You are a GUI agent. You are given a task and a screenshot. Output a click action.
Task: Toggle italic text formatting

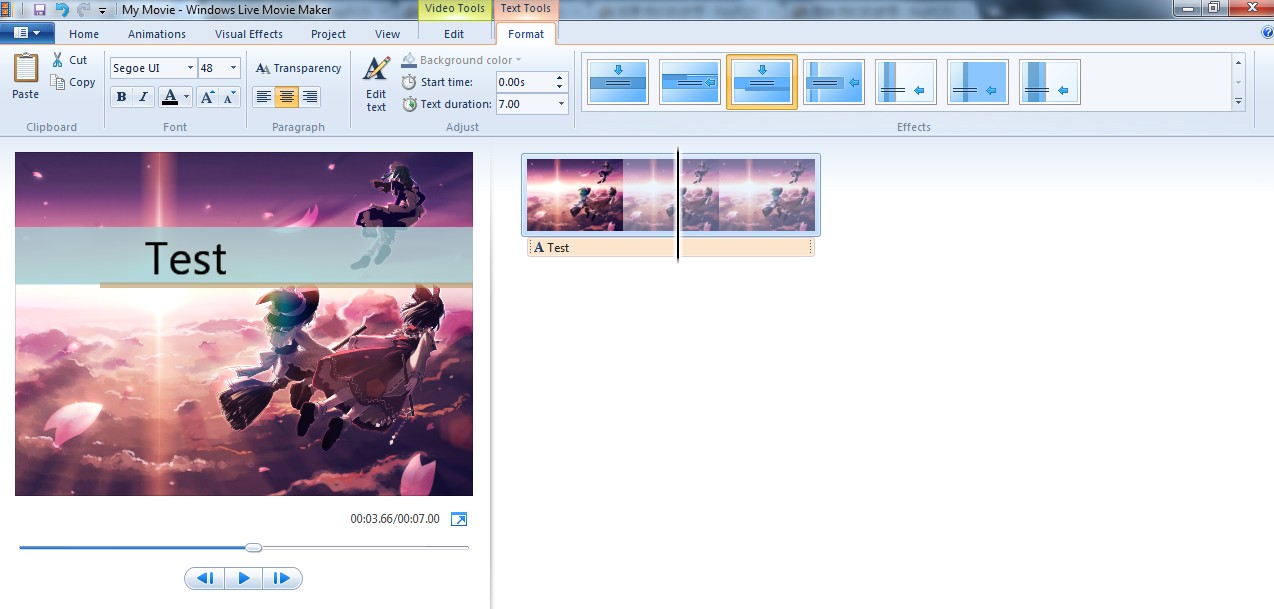pos(143,97)
